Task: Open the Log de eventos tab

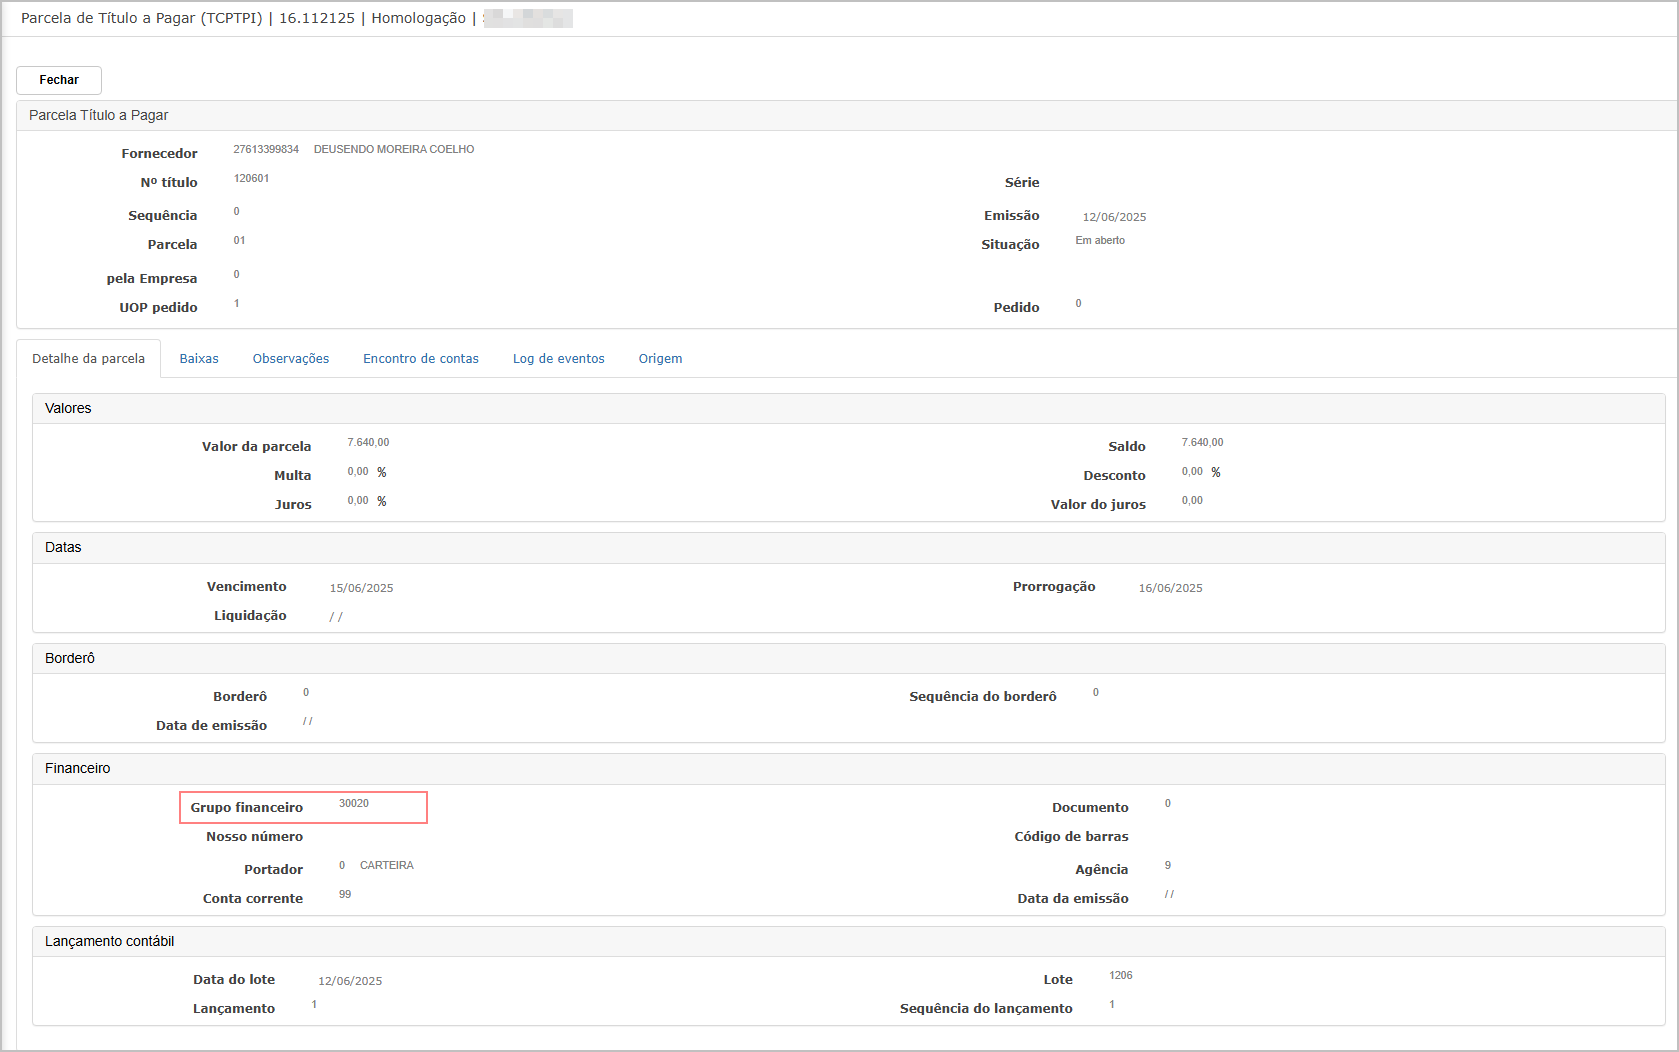Action: pyautogui.click(x=559, y=359)
